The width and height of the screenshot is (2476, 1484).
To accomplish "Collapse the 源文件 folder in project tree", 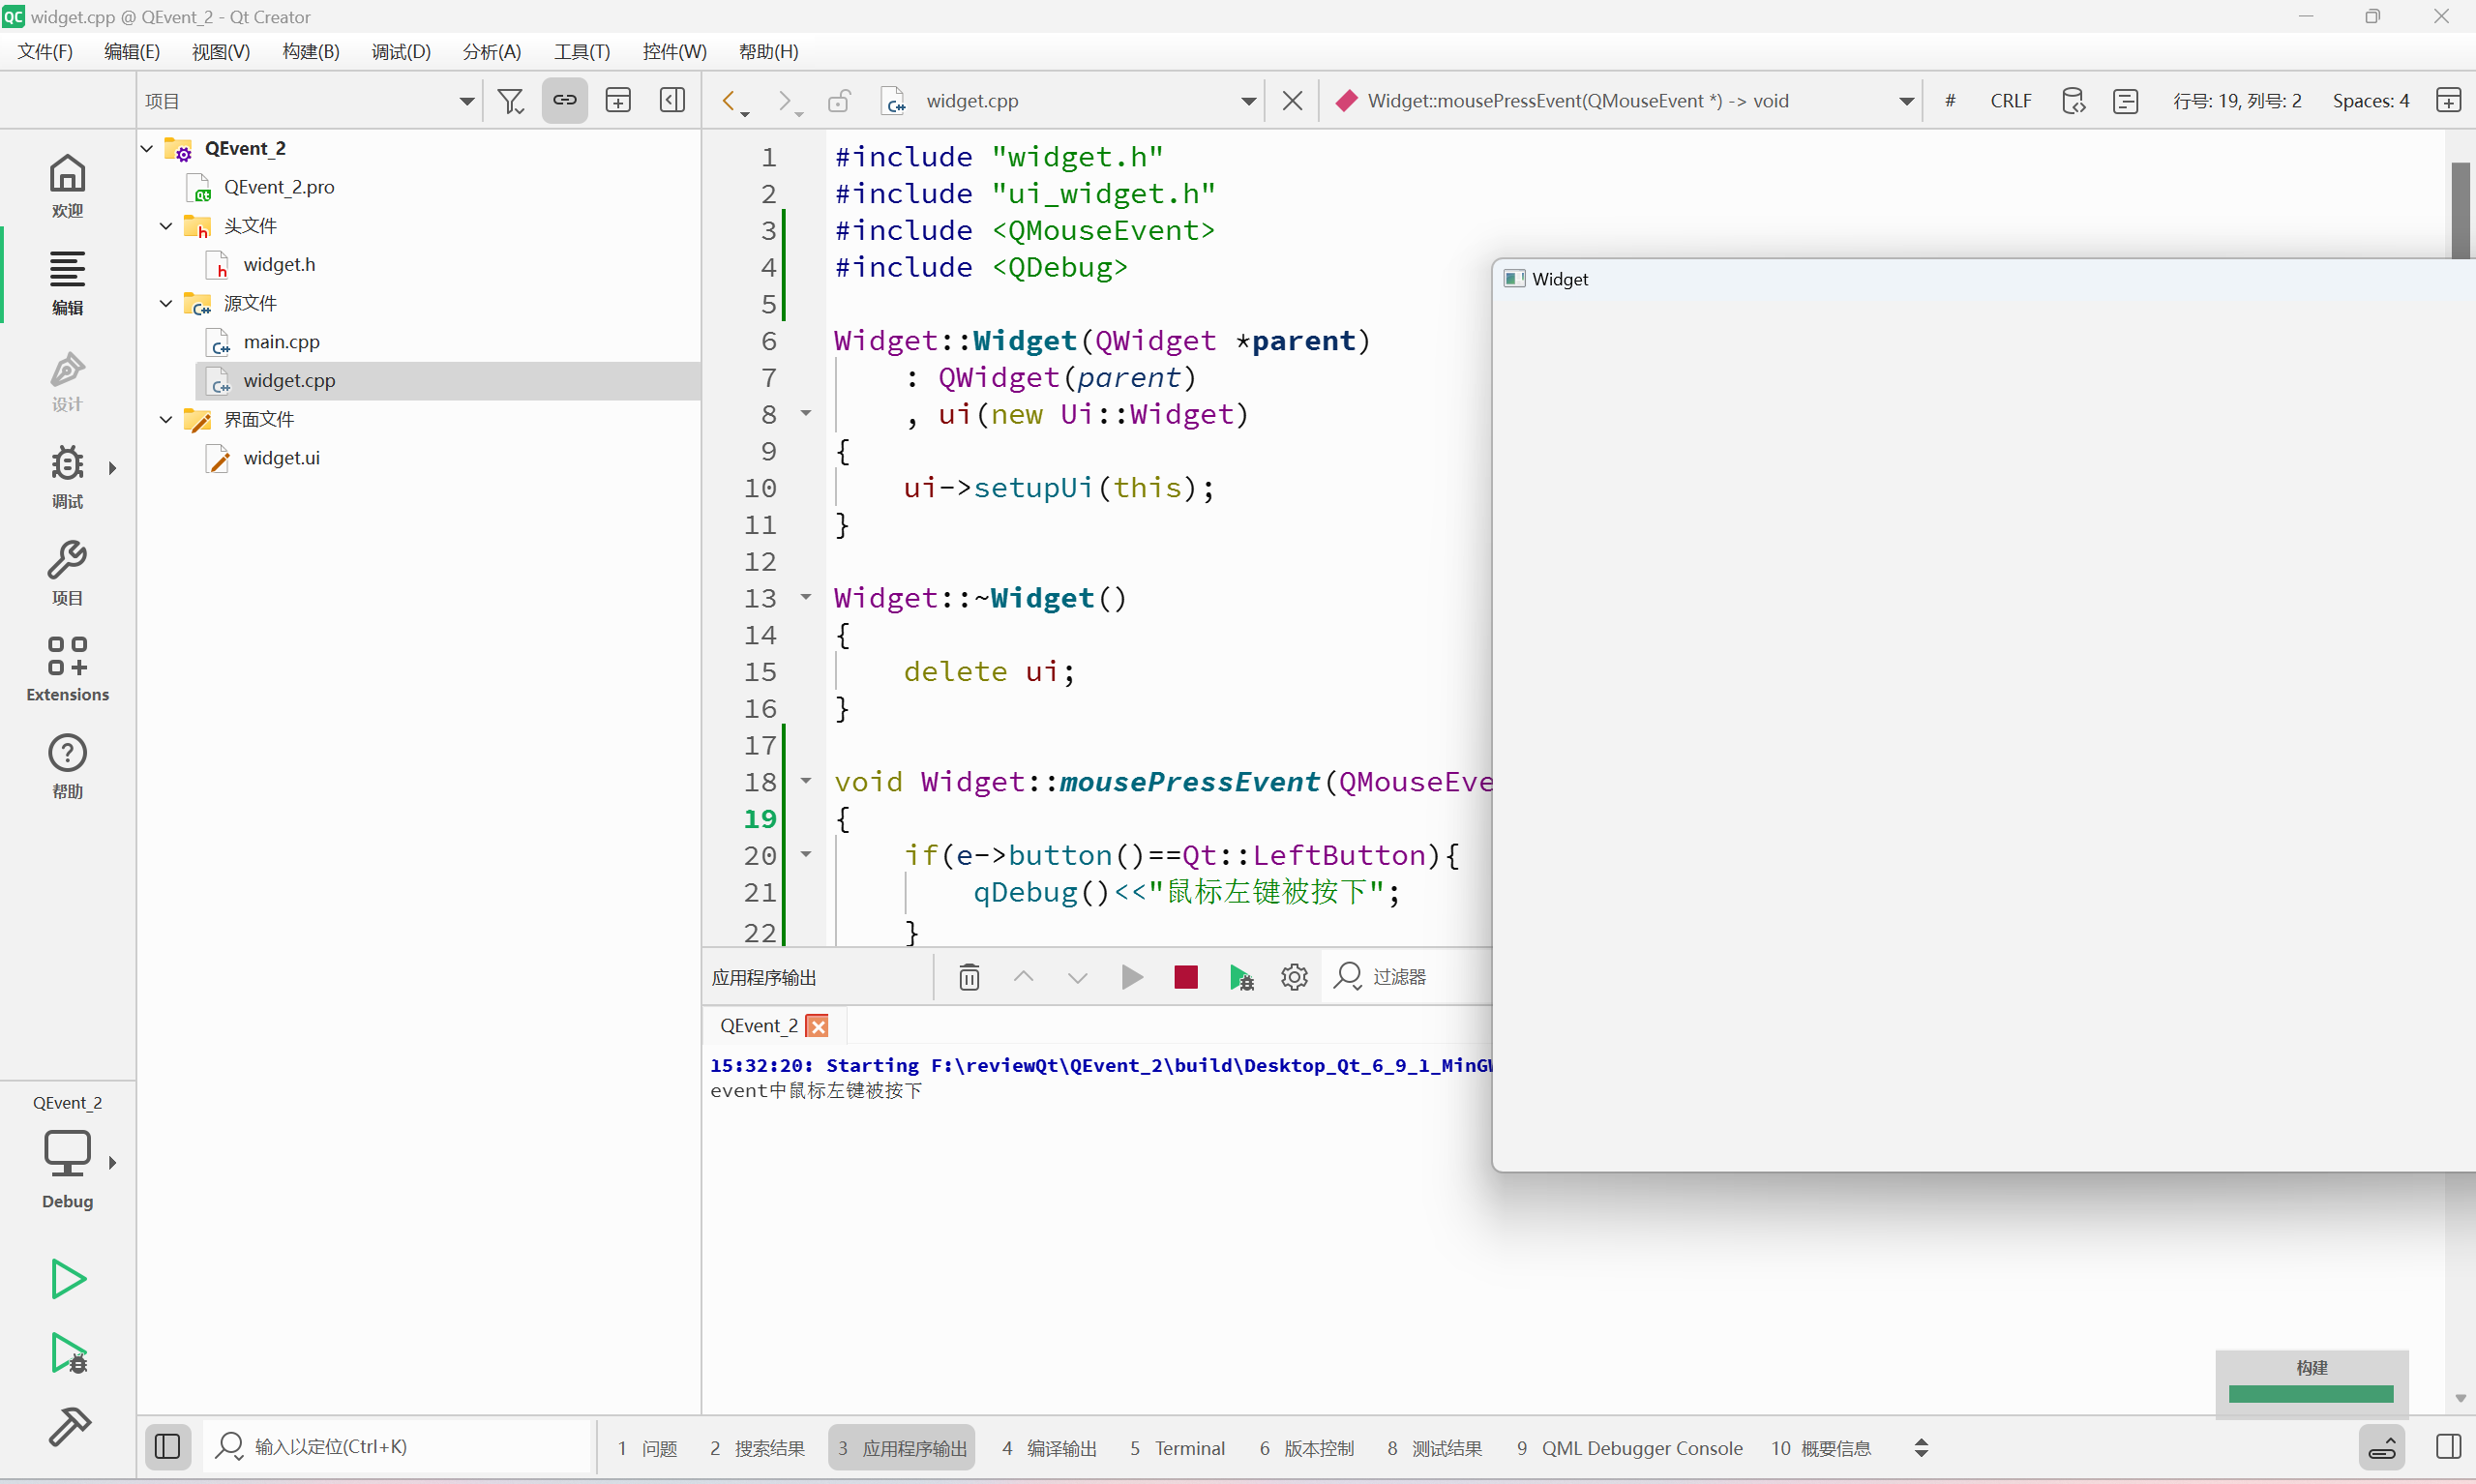I will pos(166,303).
